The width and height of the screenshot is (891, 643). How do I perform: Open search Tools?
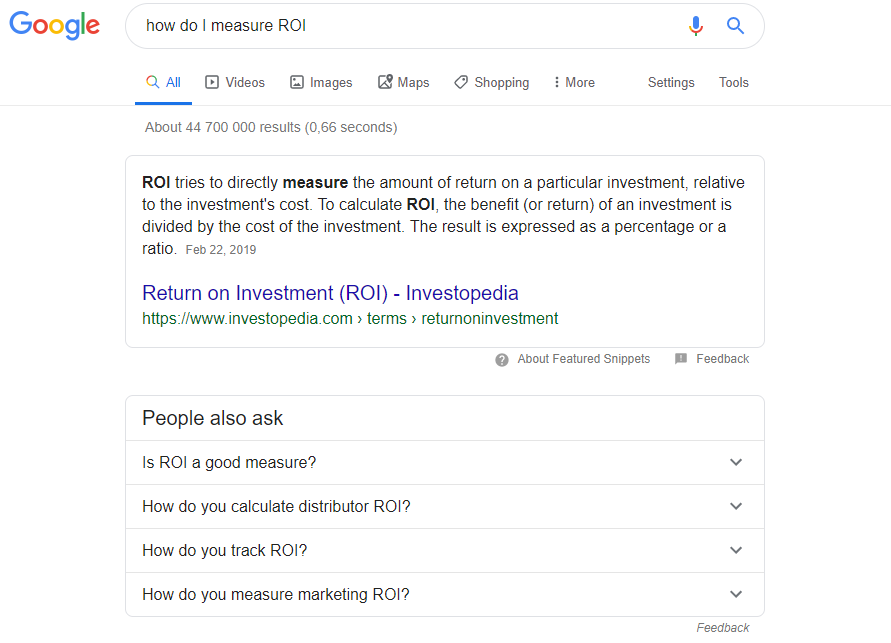(x=734, y=82)
